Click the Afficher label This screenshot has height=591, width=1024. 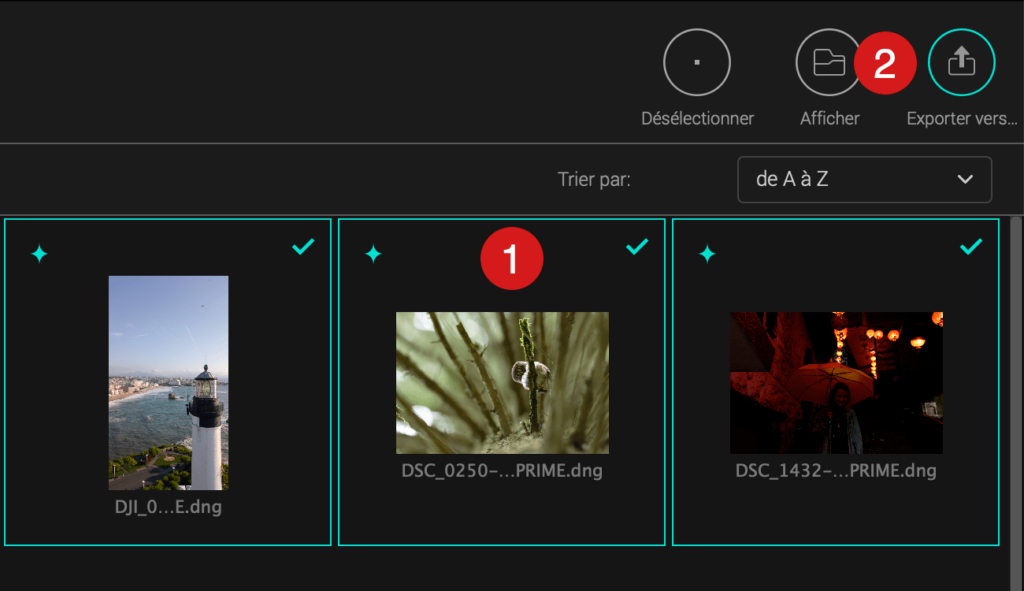(829, 118)
